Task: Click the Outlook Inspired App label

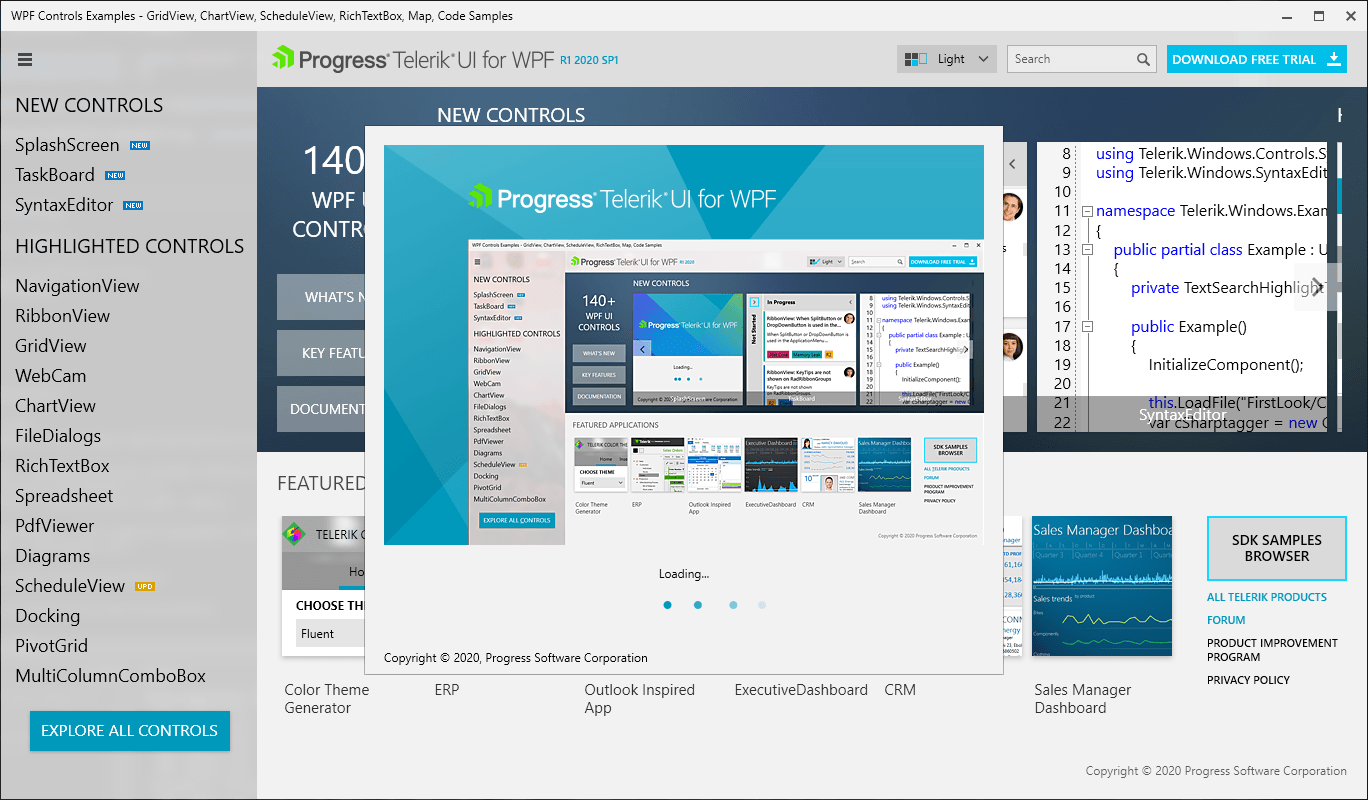Action: pos(640,699)
